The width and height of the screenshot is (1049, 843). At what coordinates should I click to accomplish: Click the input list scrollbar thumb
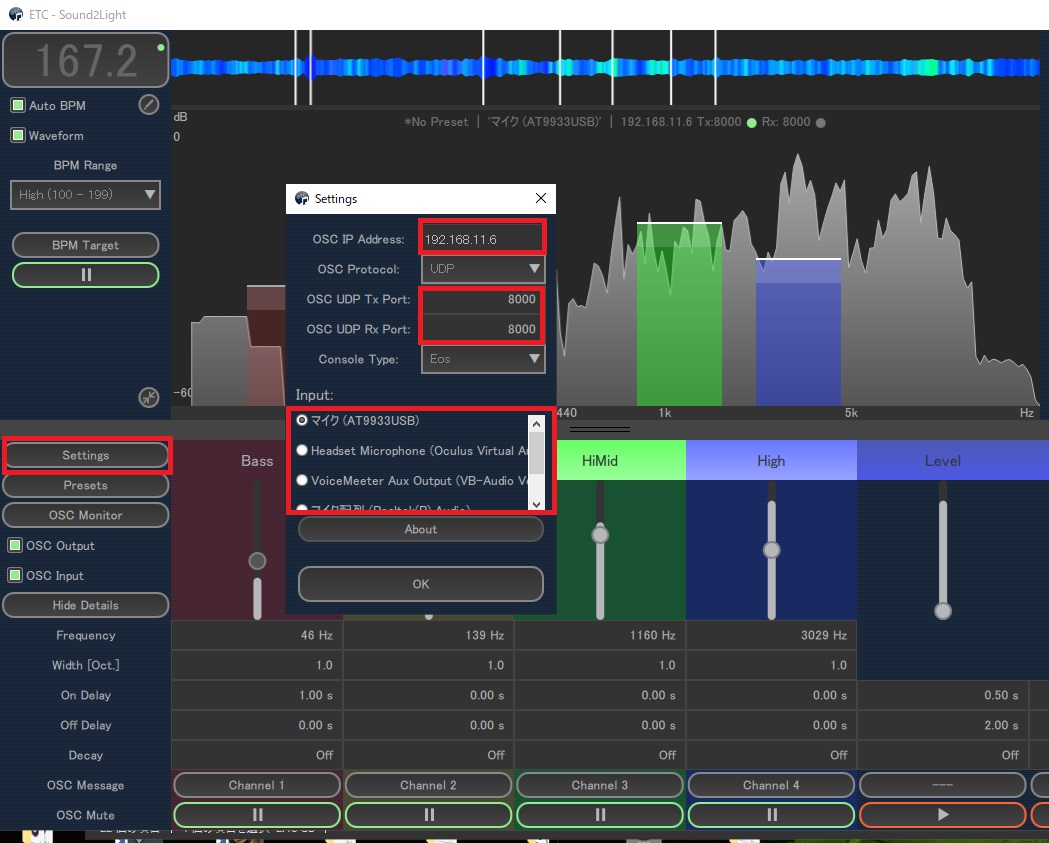[x=537, y=453]
